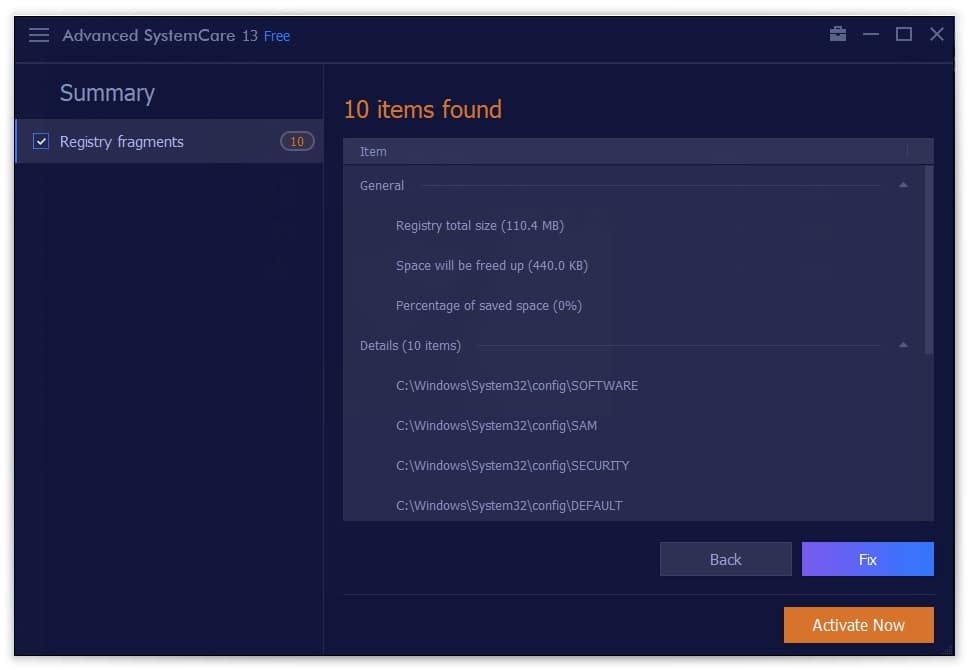
Task: Select Percentage of saved space (0%) row
Action: tap(633, 306)
